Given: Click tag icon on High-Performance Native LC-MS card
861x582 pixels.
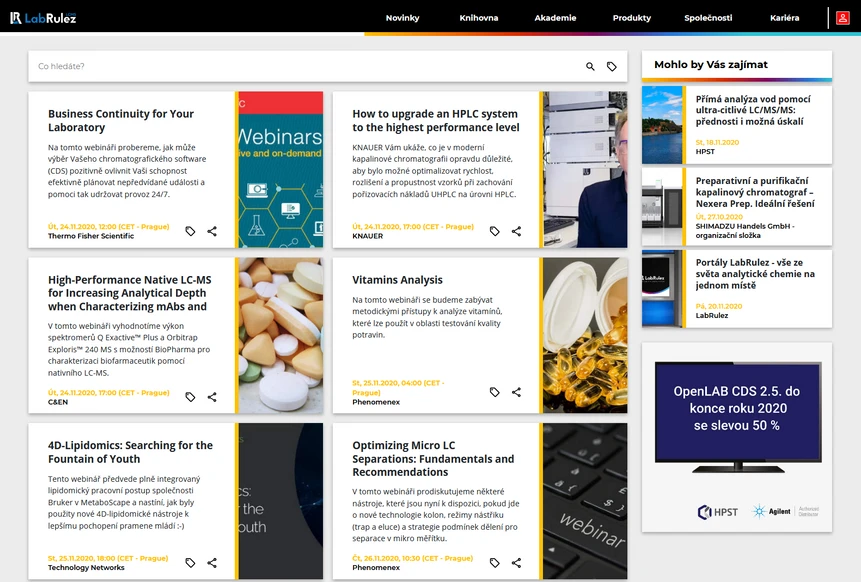Looking at the screenshot, I should 190,397.
